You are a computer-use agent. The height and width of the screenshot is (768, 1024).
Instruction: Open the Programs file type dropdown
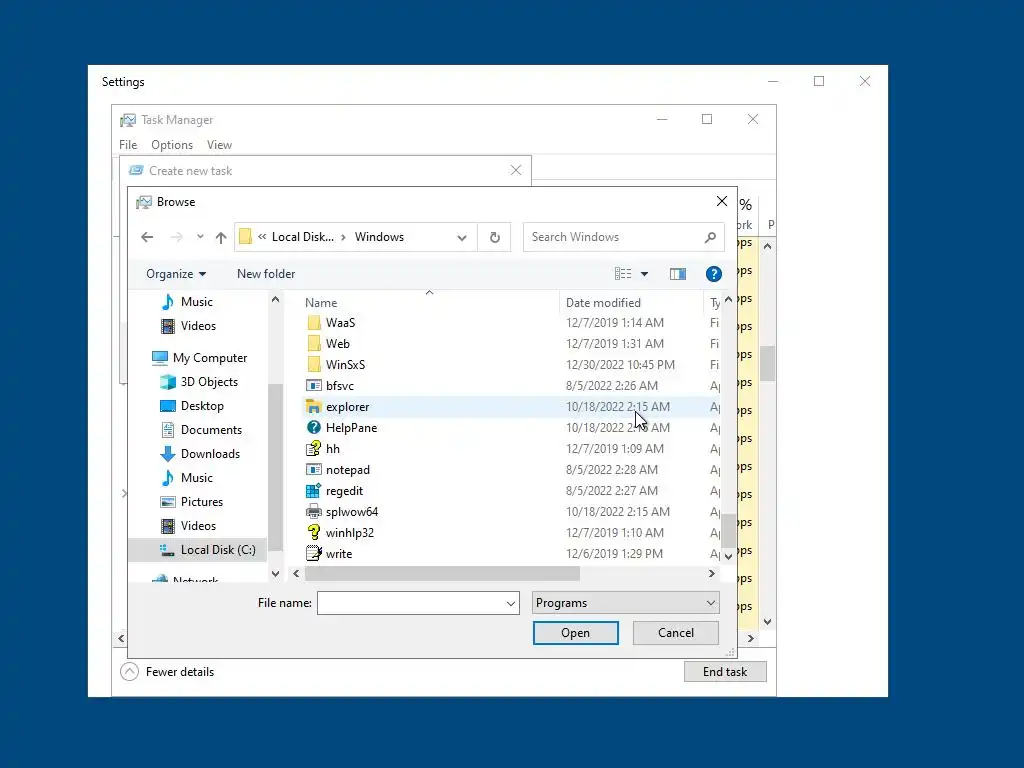(x=626, y=603)
